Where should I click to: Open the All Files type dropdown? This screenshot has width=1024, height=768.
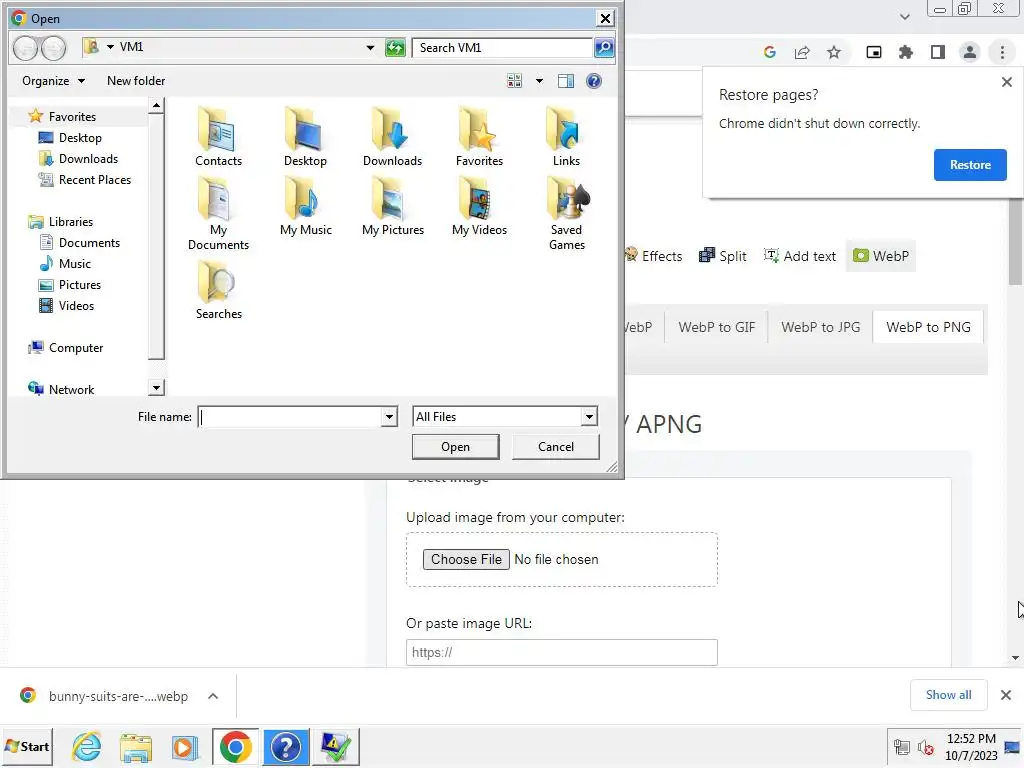pos(505,417)
